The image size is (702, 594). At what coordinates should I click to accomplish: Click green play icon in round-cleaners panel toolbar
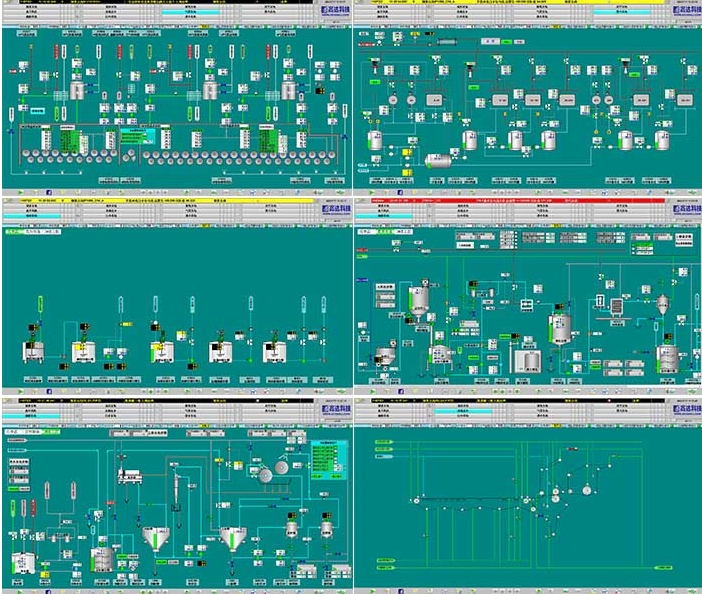21,192
